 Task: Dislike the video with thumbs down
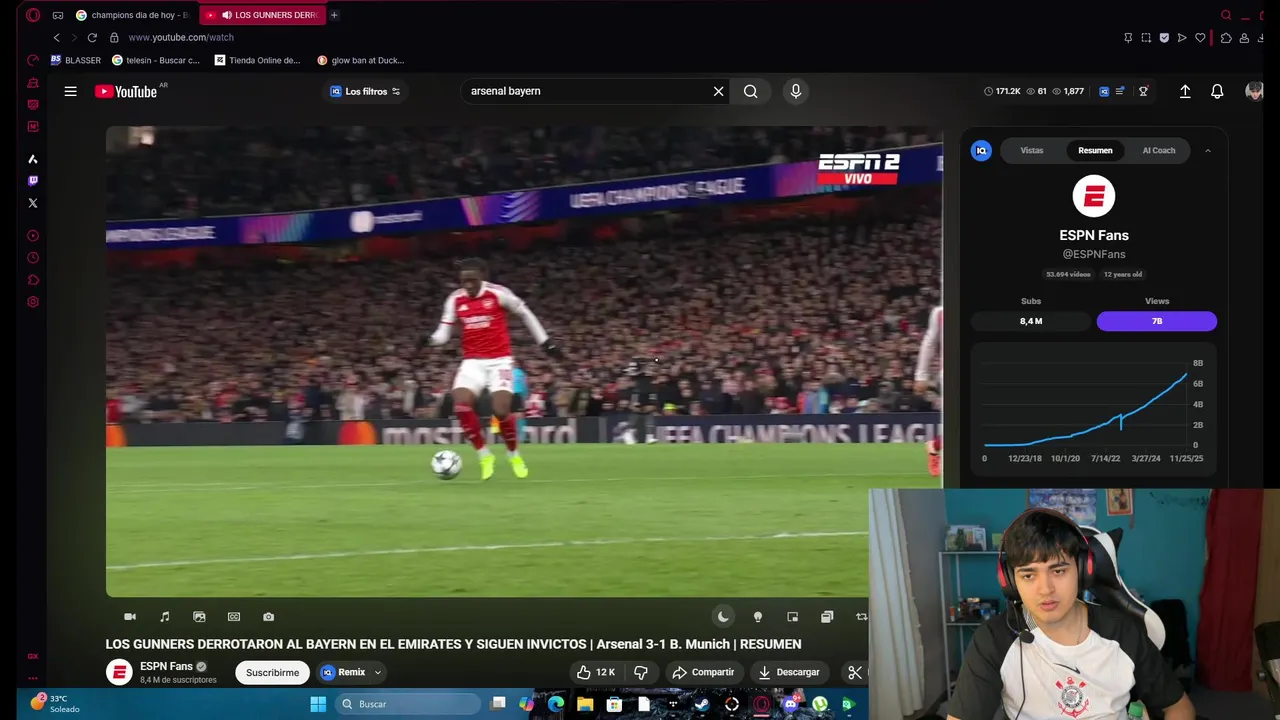[641, 672]
